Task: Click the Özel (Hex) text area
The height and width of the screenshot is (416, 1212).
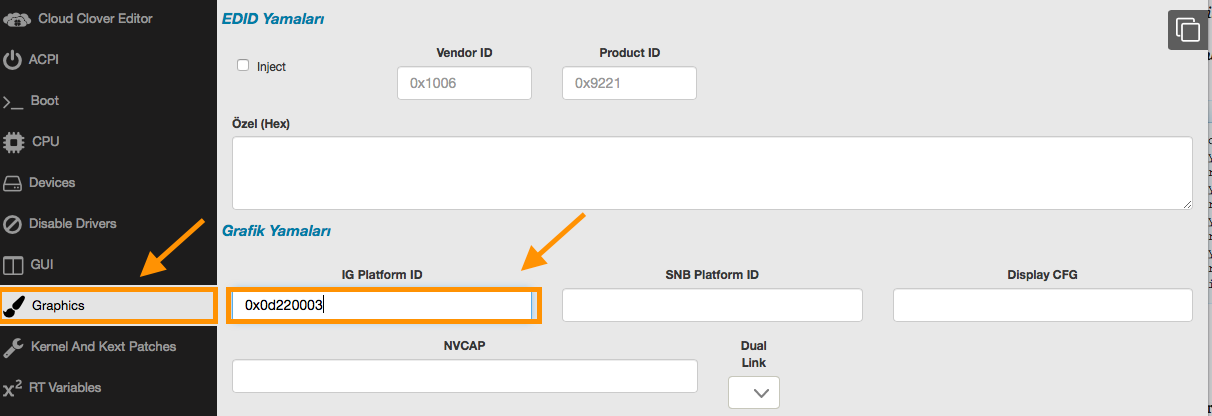Action: click(x=711, y=173)
